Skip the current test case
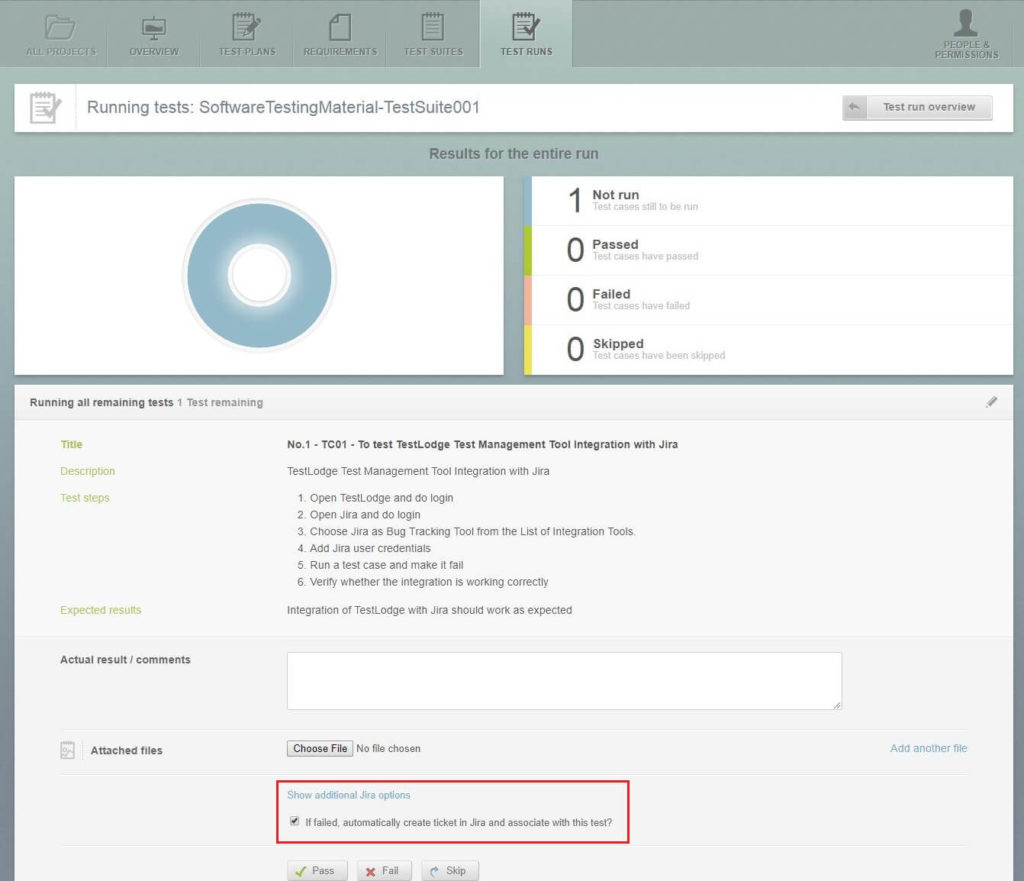 point(450,870)
